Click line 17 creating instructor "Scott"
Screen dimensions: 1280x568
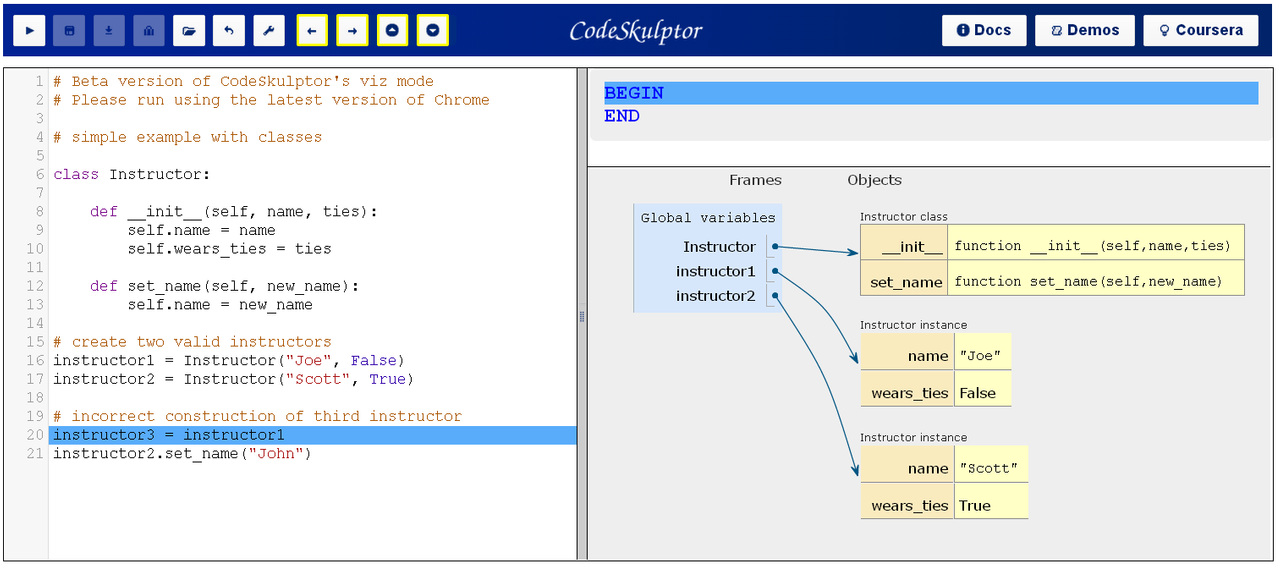pos(233,379)
